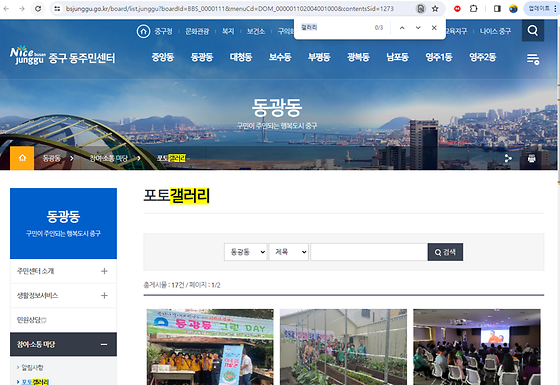Screen dimensions: 560x385
Task: Expand the 참여소통 마당 breadcrumb chevron
Action: (139, 158)
